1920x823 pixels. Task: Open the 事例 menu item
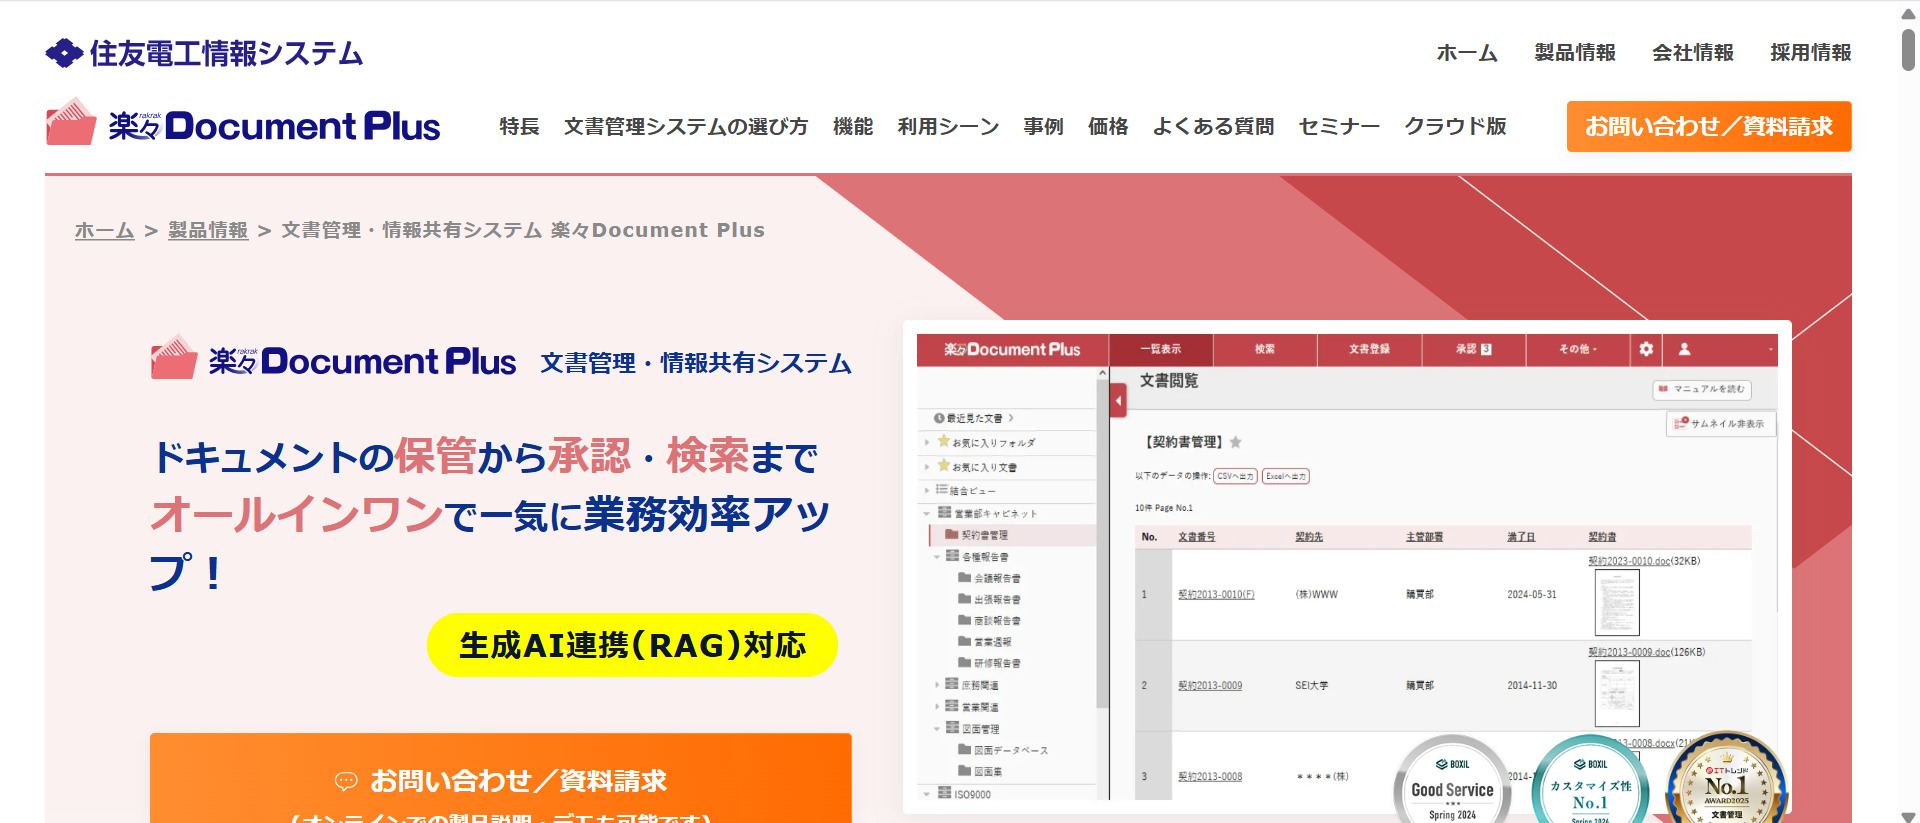tap(1043, 127)
